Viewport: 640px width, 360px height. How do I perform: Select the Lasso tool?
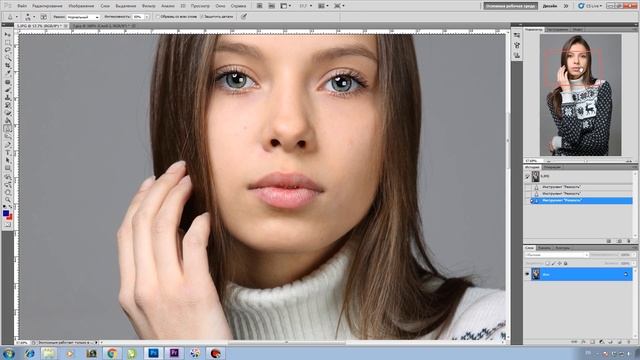point(7,50)
